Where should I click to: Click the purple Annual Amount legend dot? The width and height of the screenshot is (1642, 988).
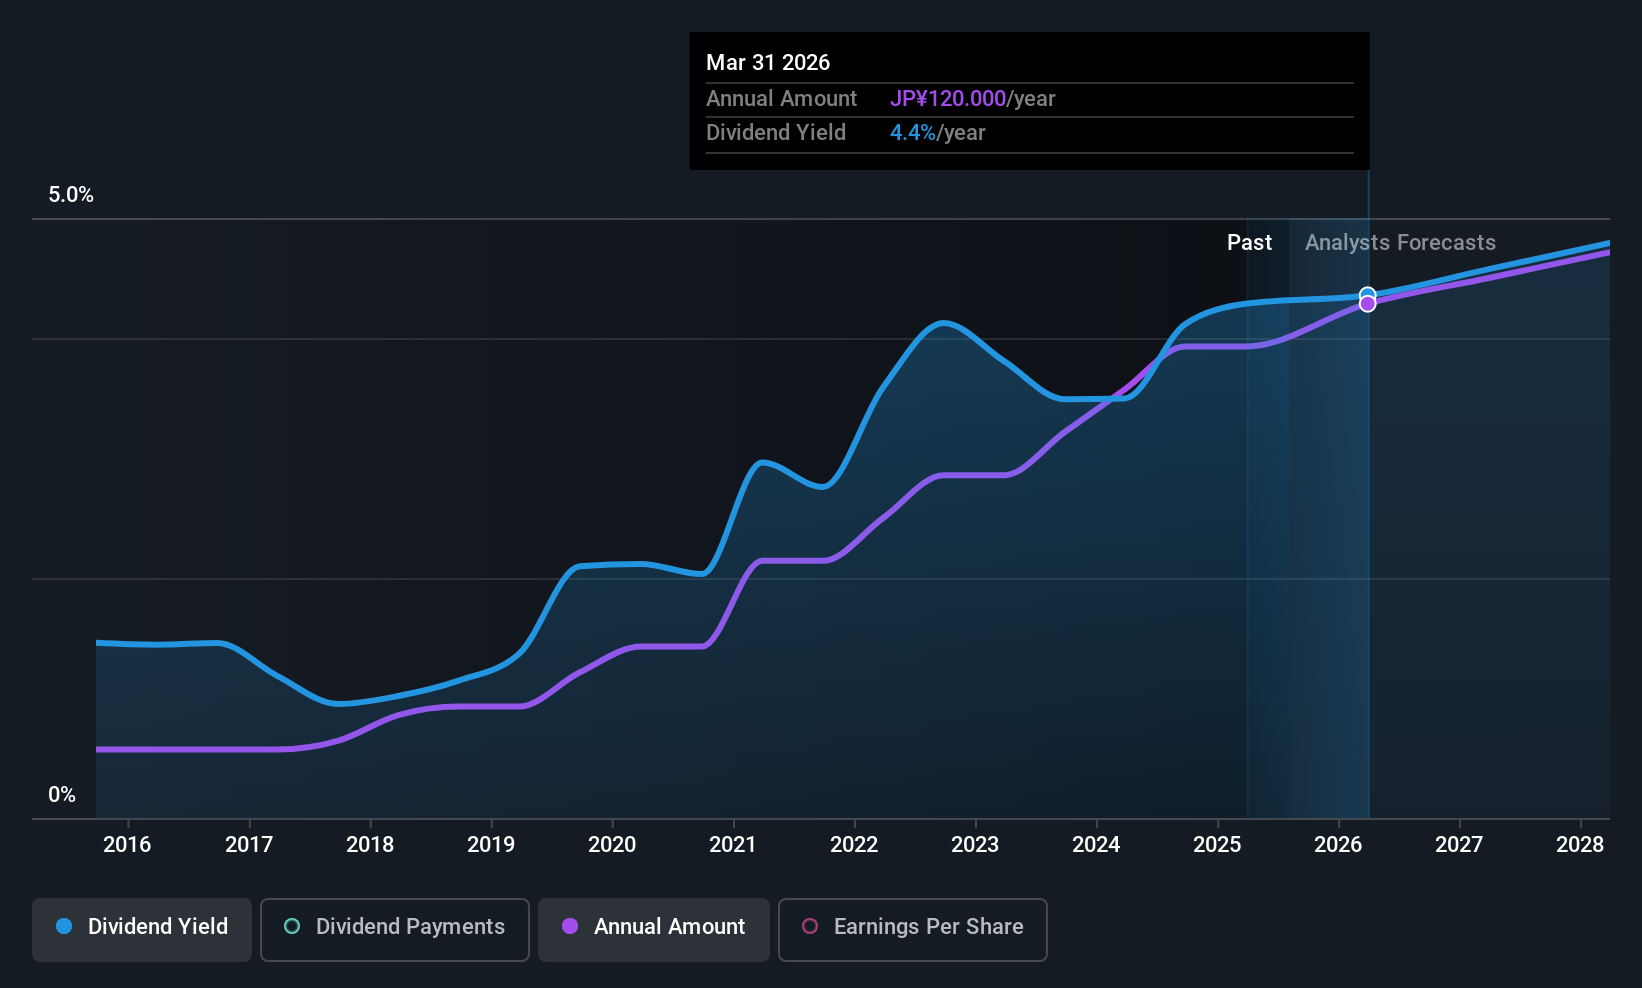click(570, 927)
